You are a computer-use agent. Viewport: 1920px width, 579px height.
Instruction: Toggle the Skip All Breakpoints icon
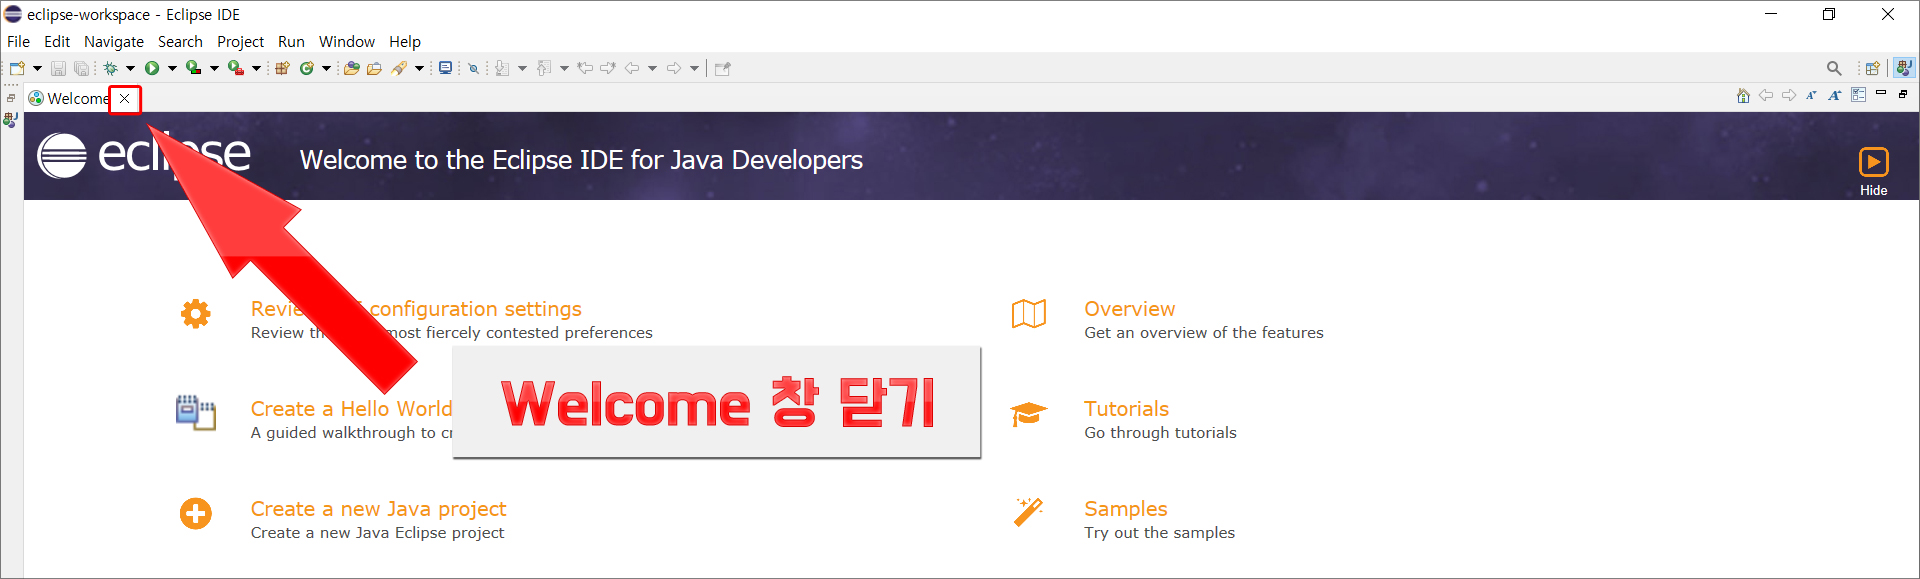(474, 68)
